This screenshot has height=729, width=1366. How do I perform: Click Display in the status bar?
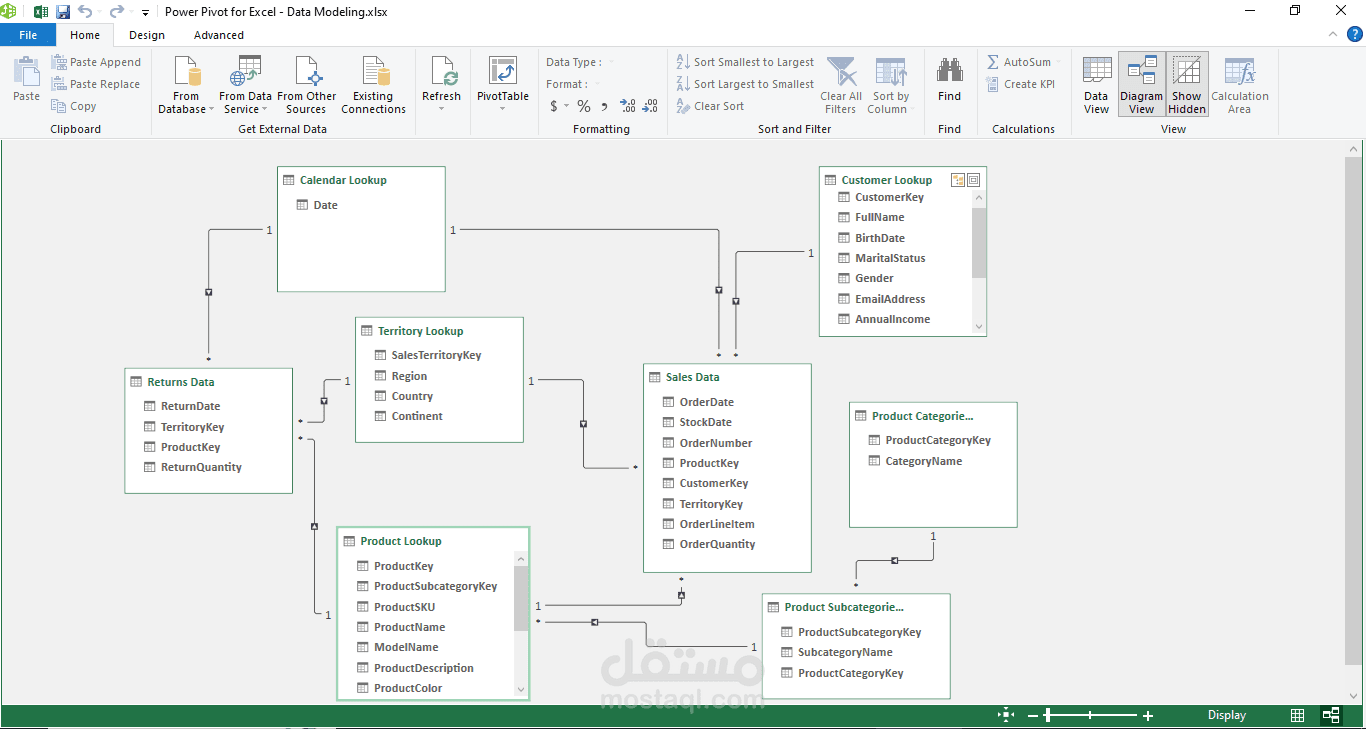1227,715
